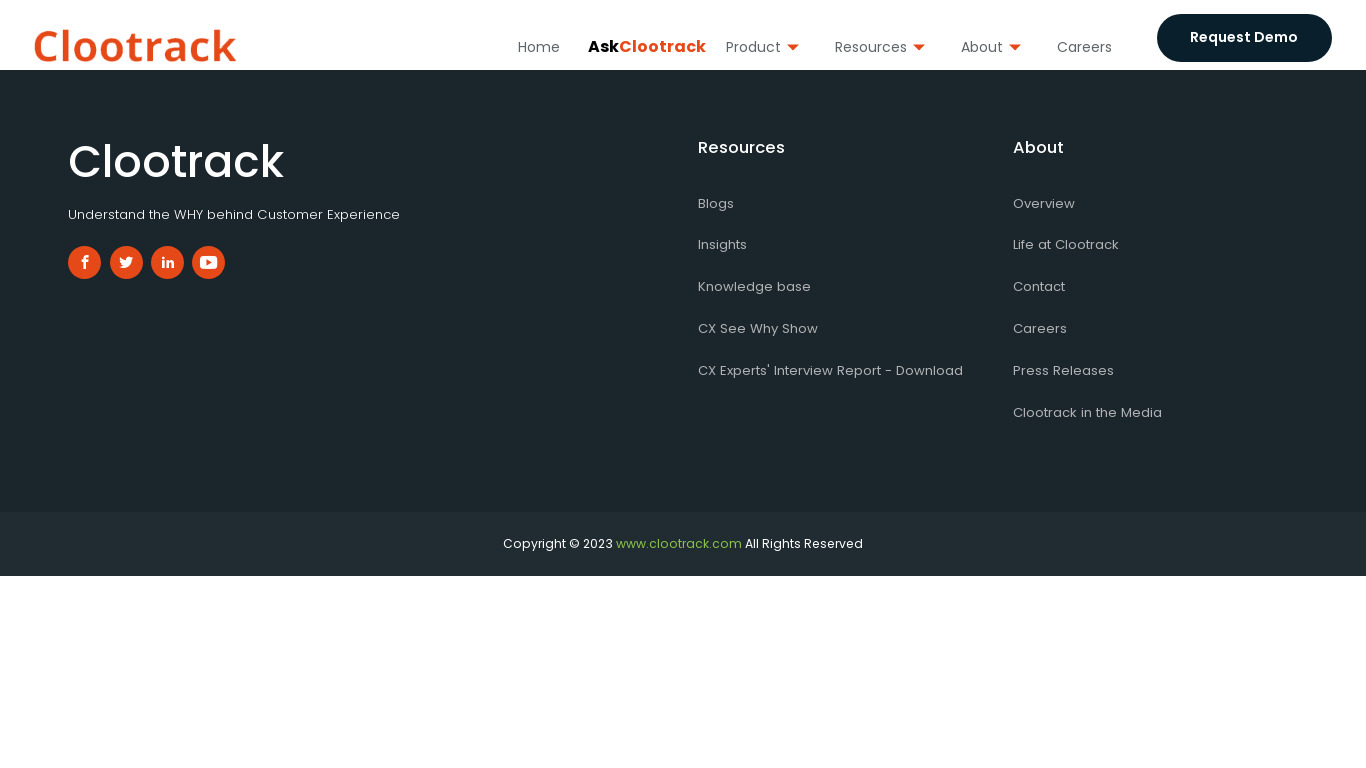Viewport: 1366px width, 768px height.
Task: Open the Overview footer link
Action: (1044, 203)
